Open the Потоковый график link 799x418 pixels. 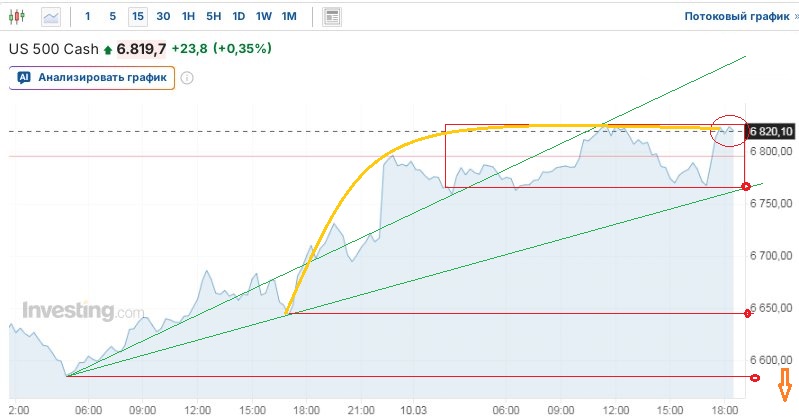pyautogui.click(x=737, y=17)
